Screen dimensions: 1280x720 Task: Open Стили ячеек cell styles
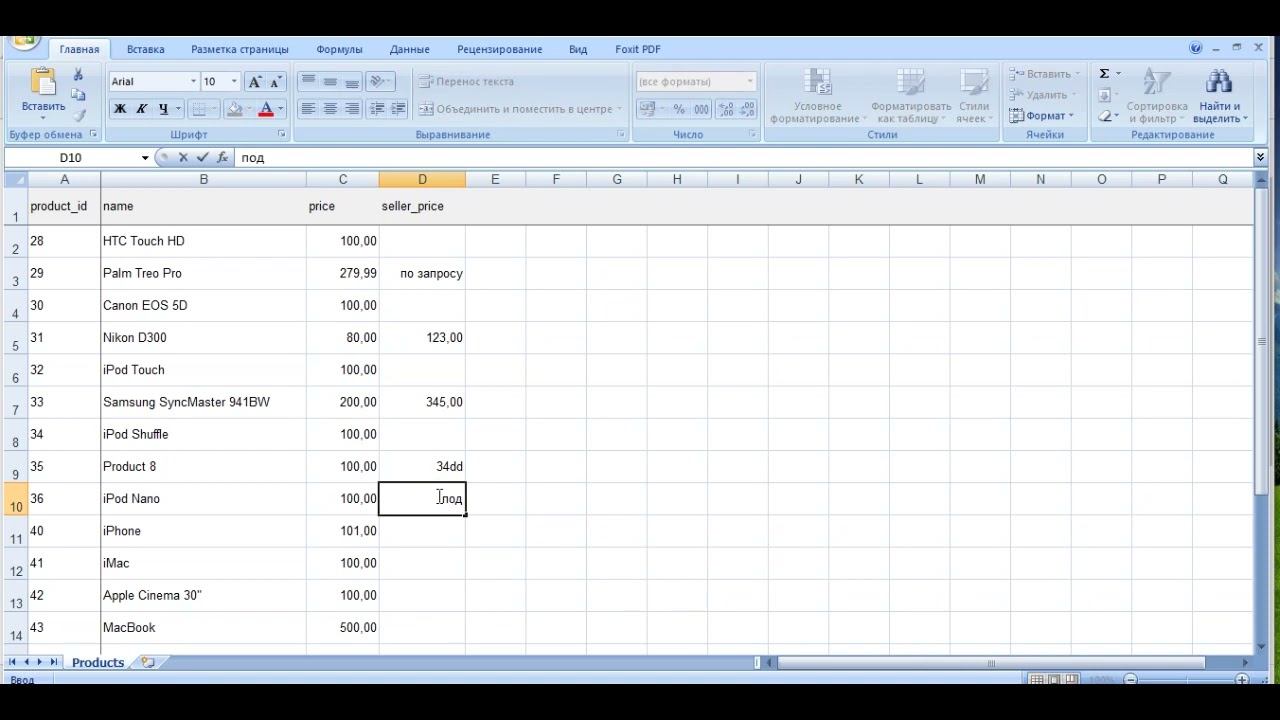coord(973,97)
